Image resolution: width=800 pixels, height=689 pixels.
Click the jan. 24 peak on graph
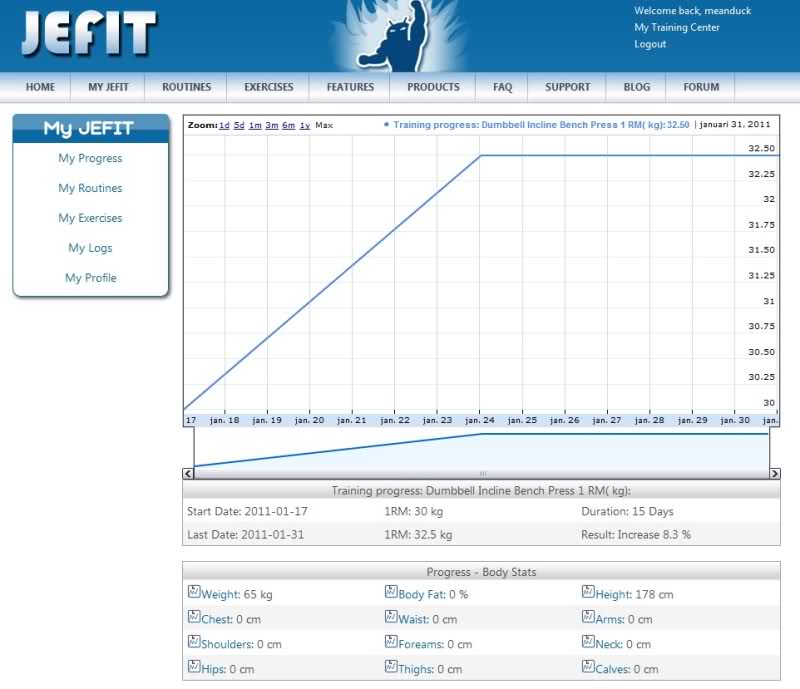pyautogui.click(x=481, y=156)
